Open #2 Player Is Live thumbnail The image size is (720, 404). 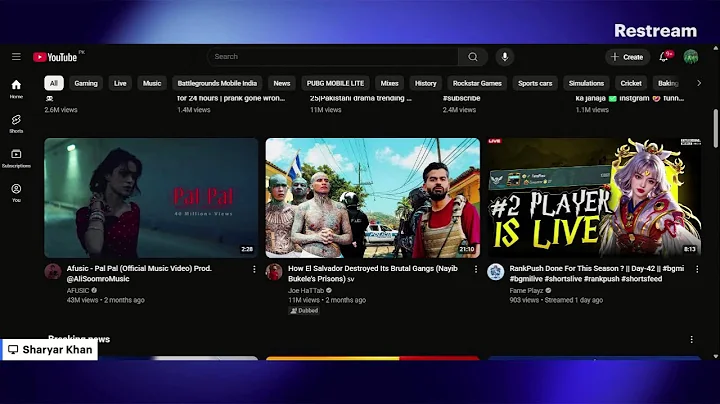coord(594,198)
